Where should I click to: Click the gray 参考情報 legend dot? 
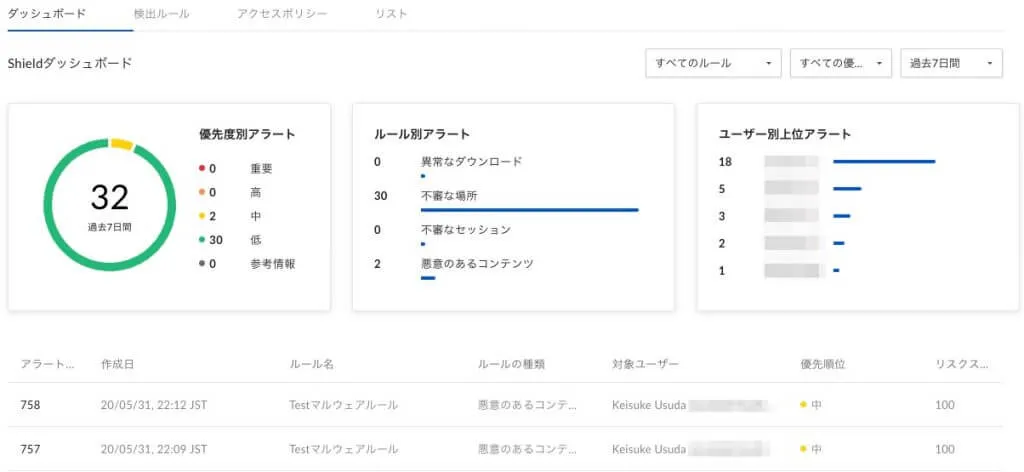(x=201, y=264)
